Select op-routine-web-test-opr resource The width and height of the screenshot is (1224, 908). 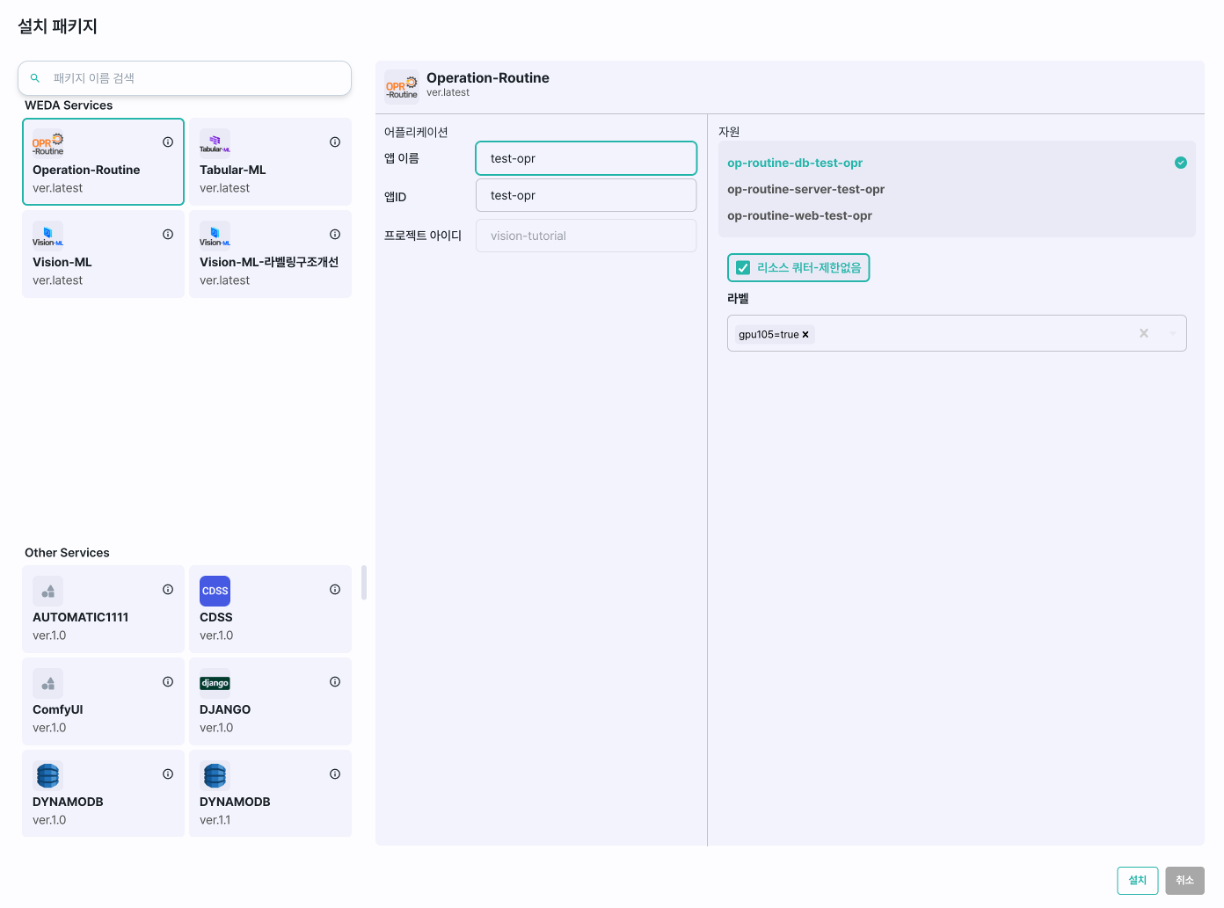pyautogui.click(x=799, y=215)
